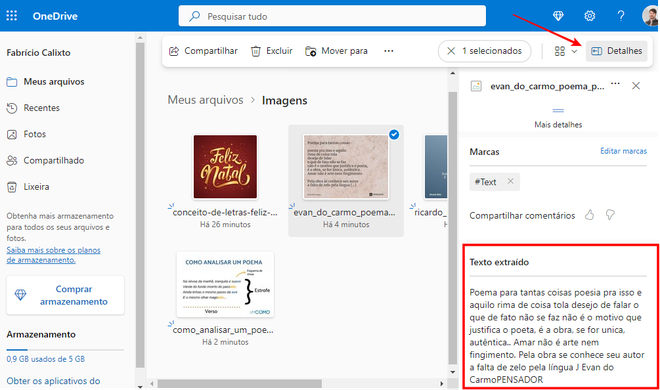Open the Feliz Natal image thumbnail
This screenshot has height=390, width=660.
tap(225, 167)
